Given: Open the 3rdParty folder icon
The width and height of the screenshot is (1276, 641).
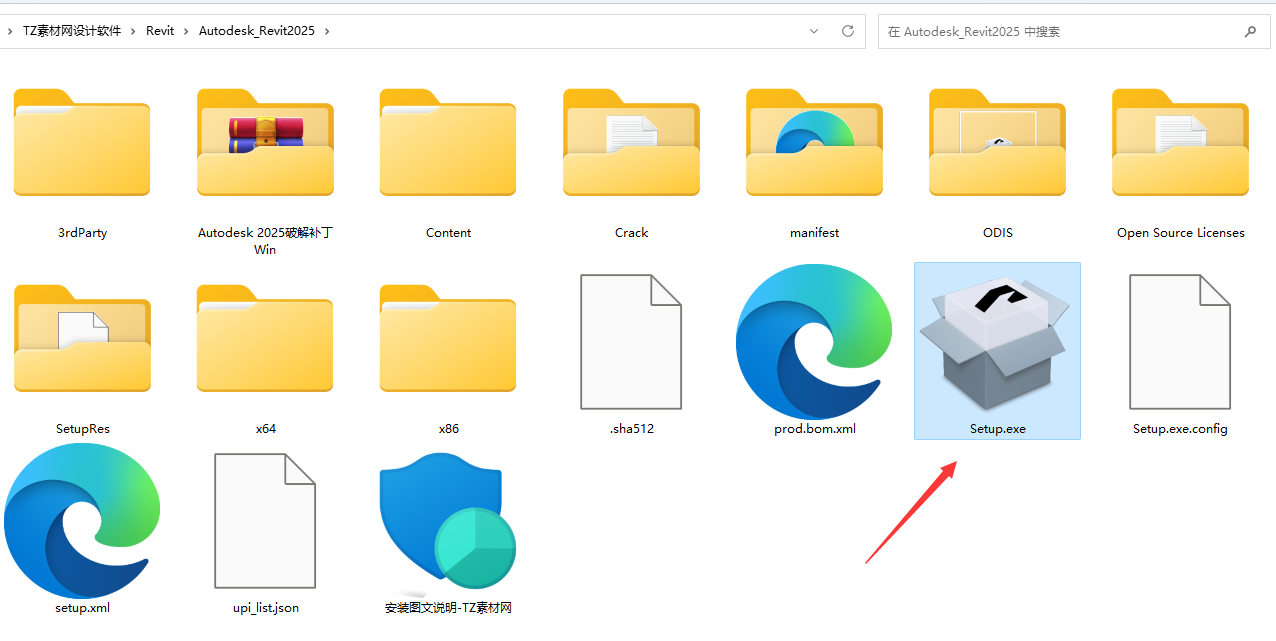Looking at the screenshot, I should click(82, 142).
